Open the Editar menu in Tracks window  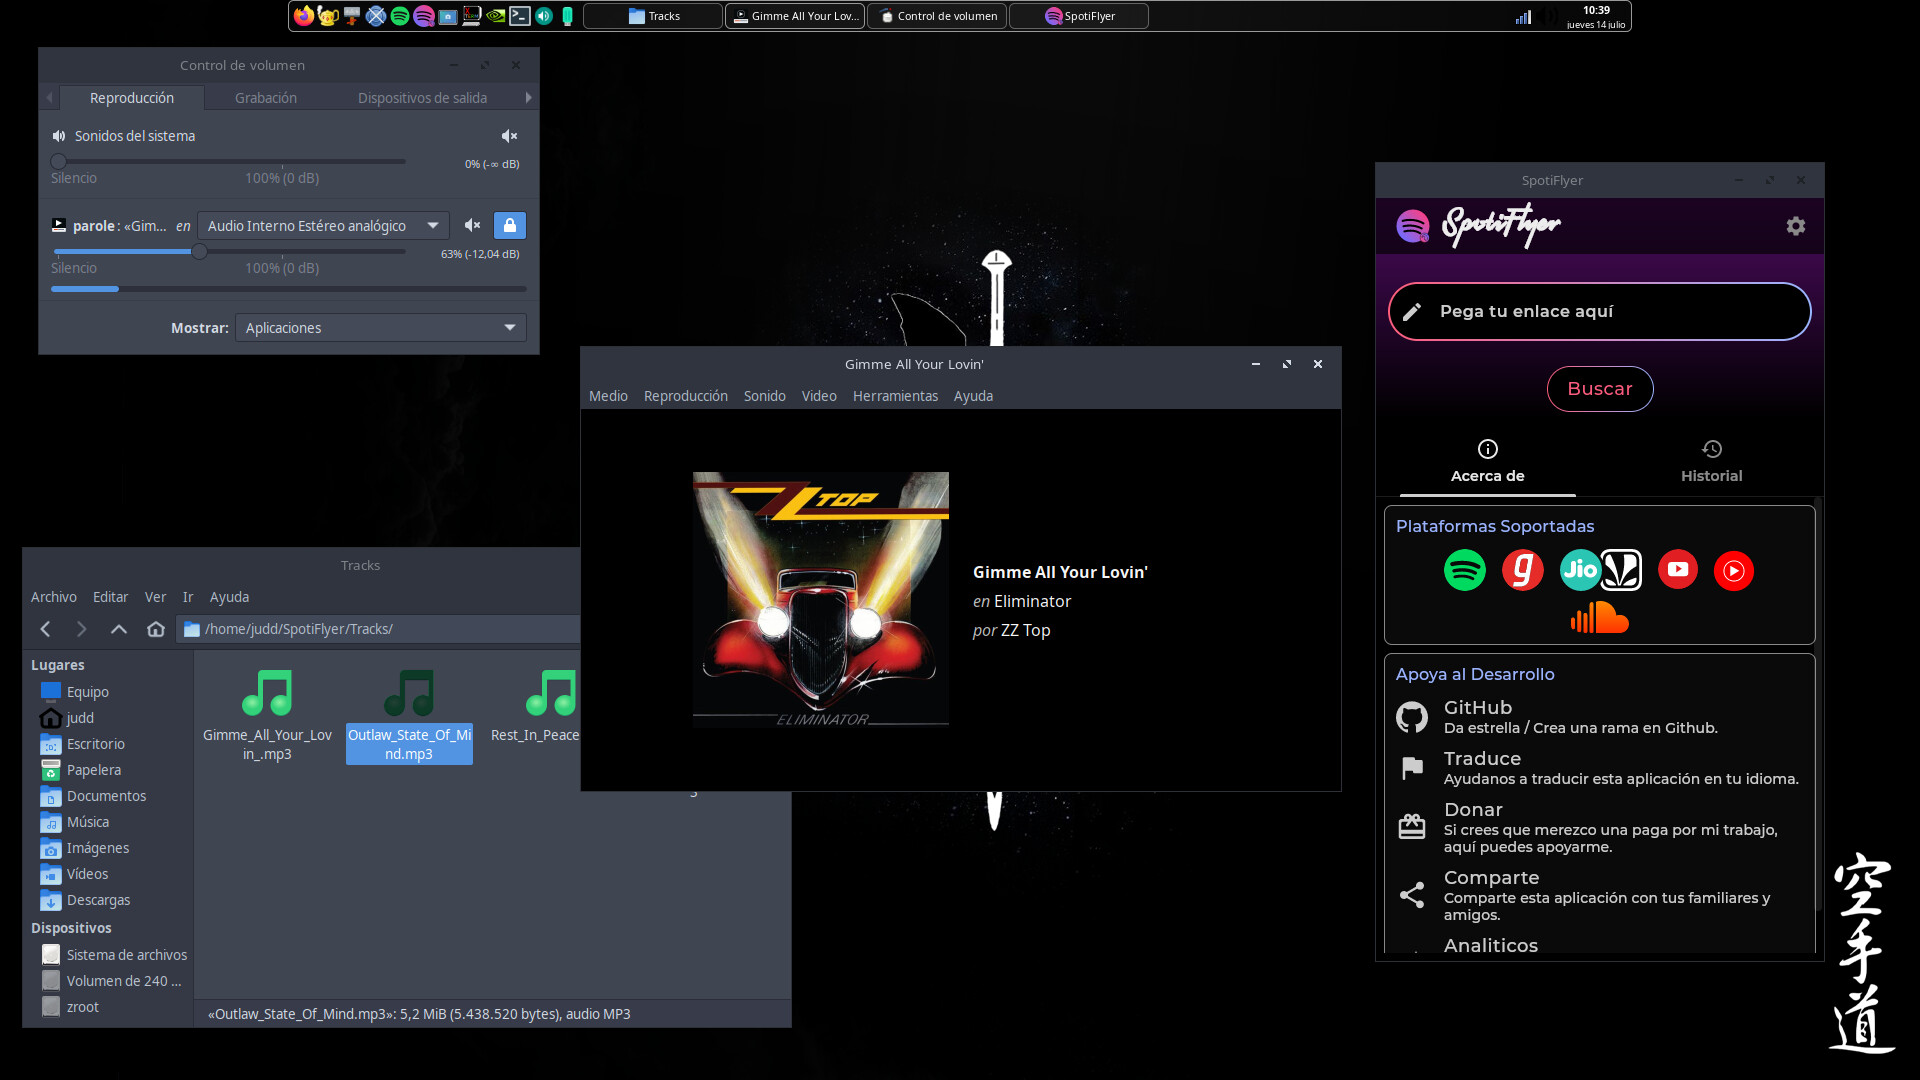110,597
